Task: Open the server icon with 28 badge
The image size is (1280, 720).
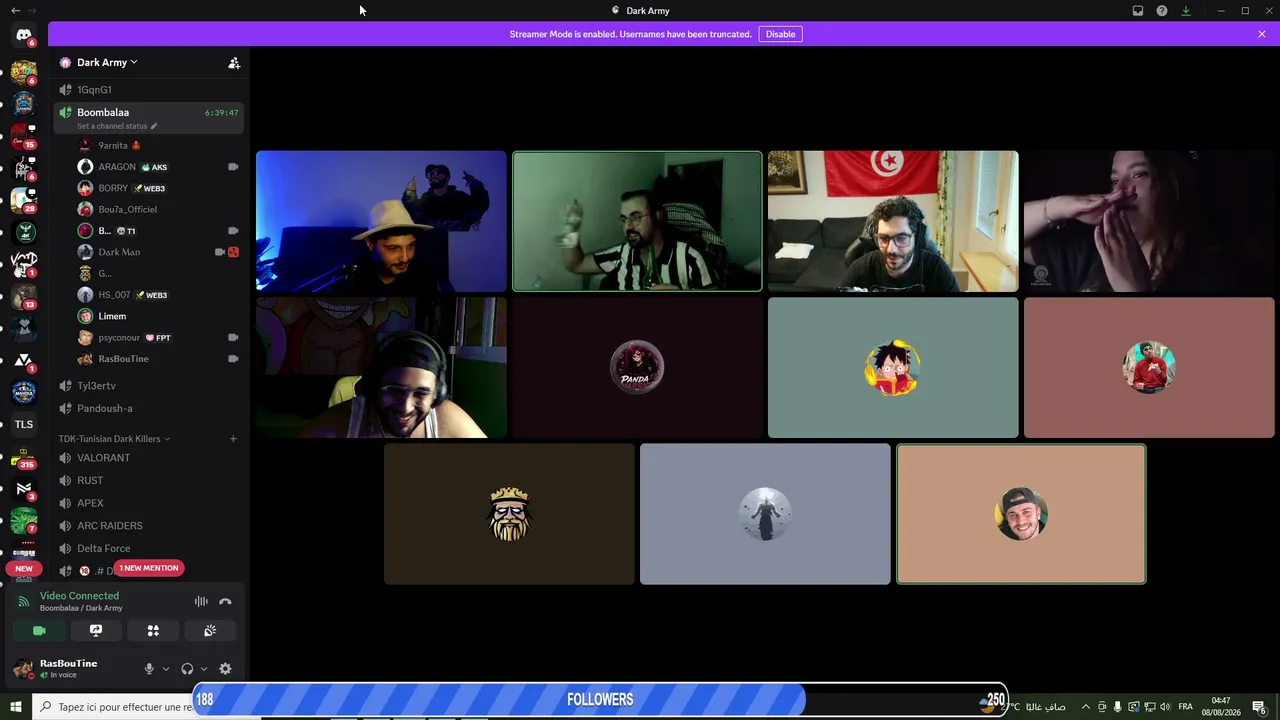Action: [24, 200]
